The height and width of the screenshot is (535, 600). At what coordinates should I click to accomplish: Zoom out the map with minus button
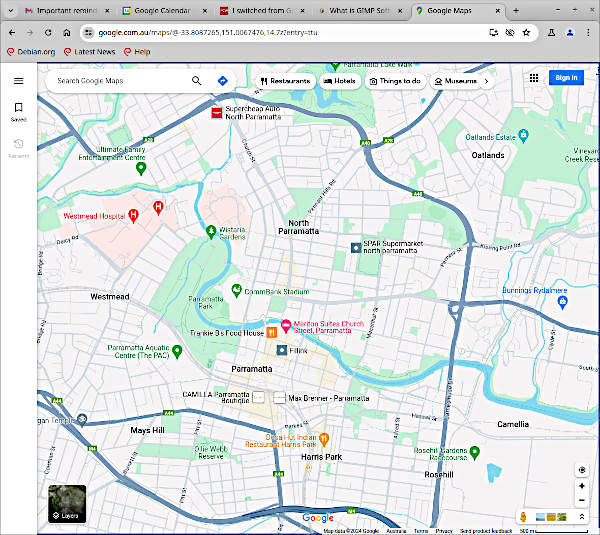coord(581,500)
